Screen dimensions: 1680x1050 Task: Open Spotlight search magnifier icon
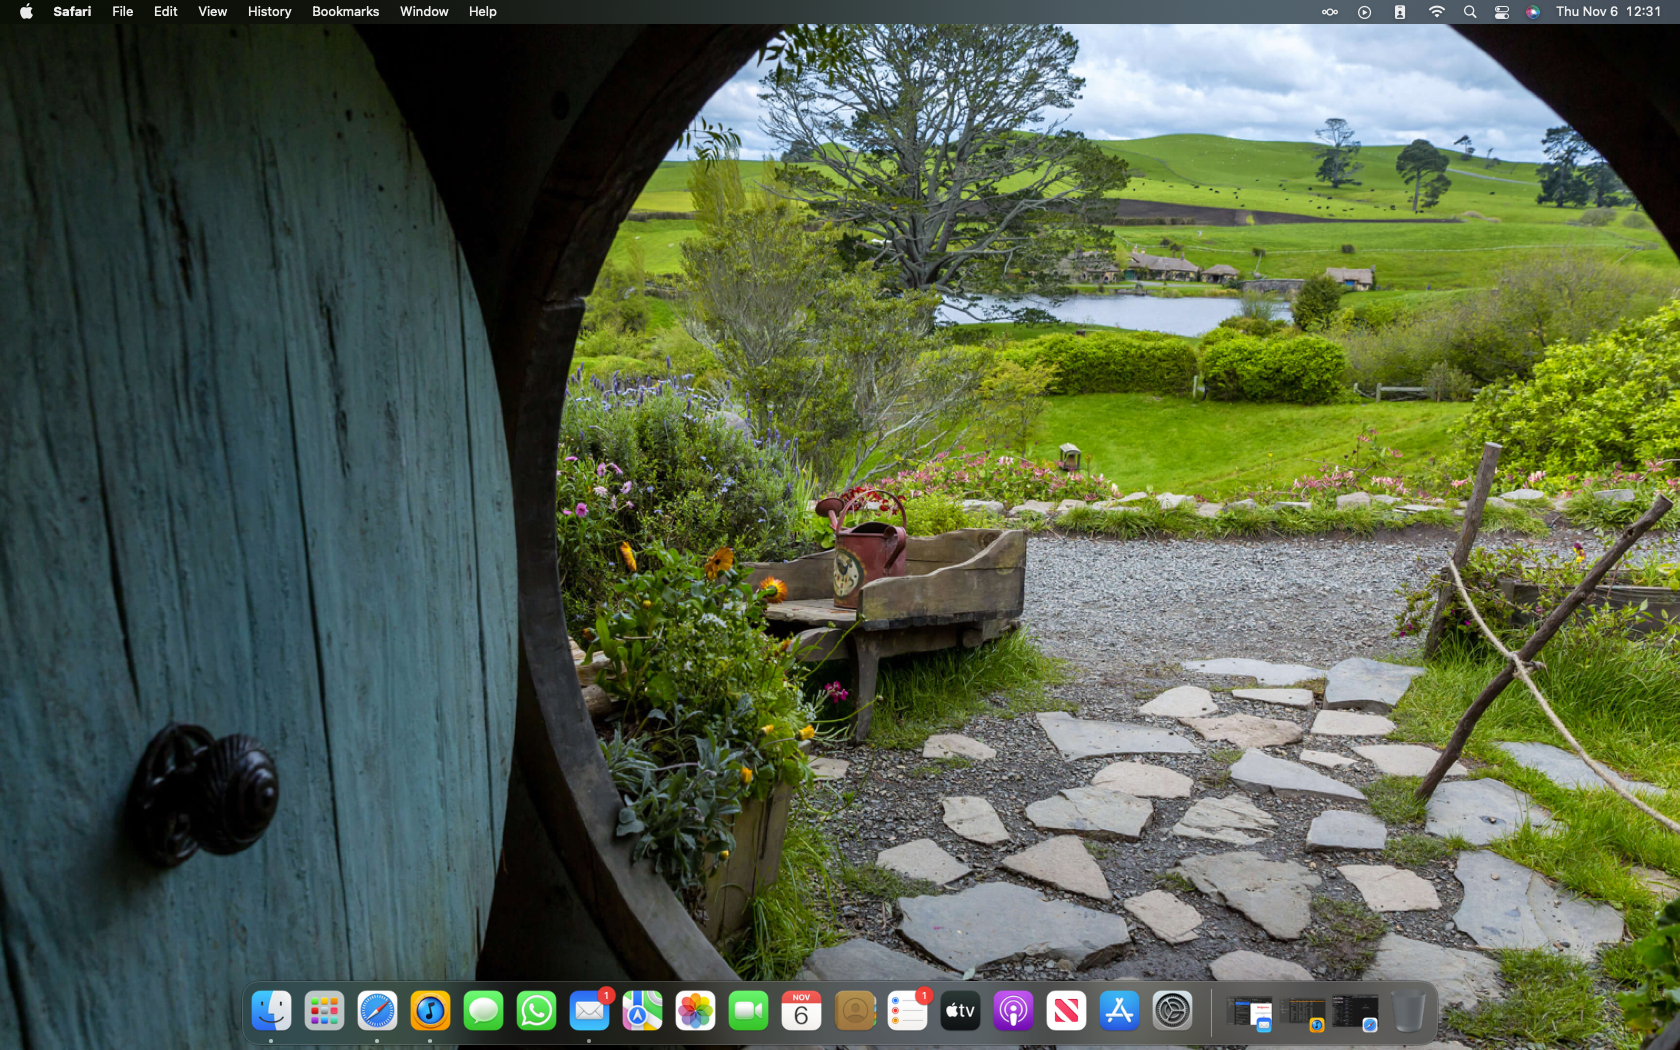click(1469, 12)
